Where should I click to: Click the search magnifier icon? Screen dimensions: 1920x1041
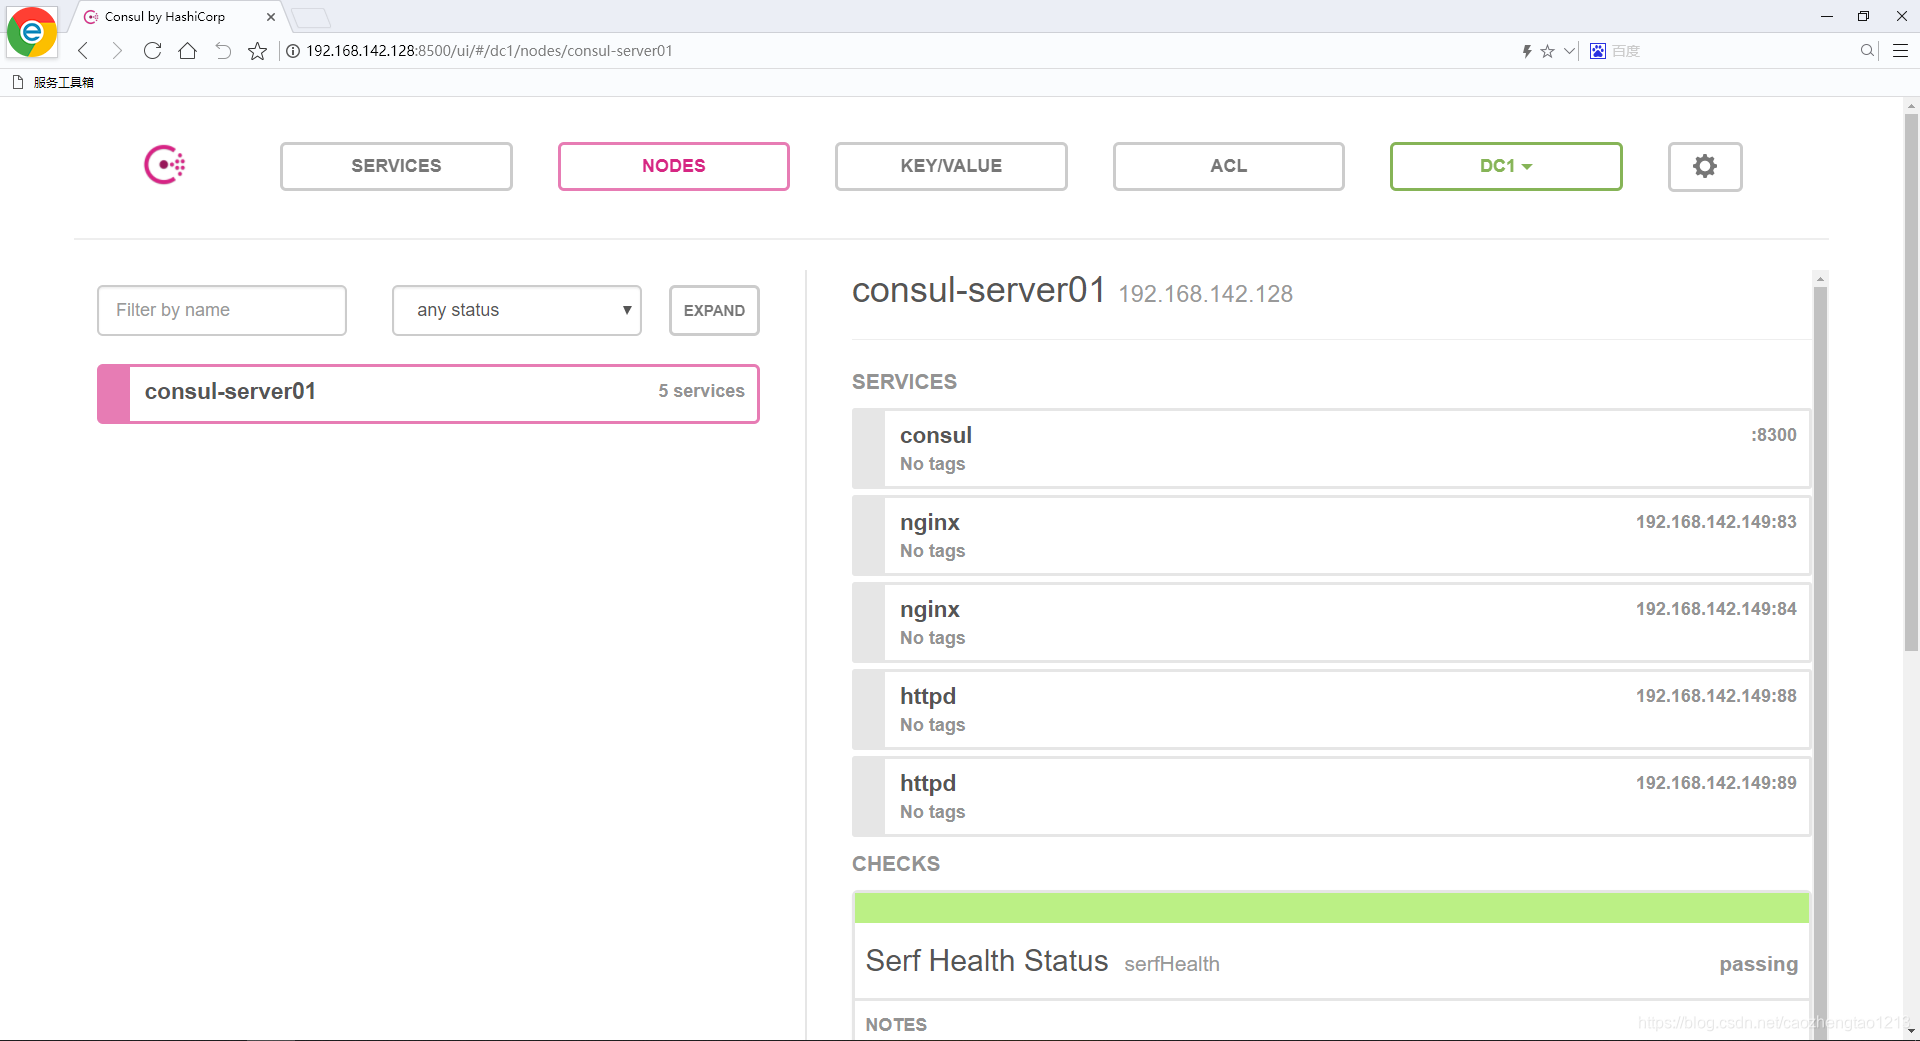[x=1867, y=51]
